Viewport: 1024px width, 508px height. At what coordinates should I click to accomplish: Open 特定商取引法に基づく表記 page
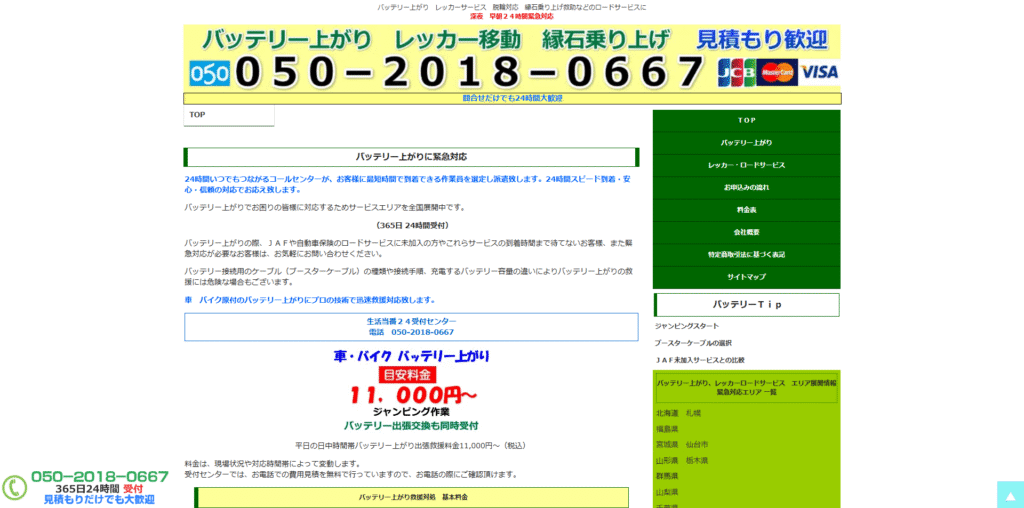point(746,255)
